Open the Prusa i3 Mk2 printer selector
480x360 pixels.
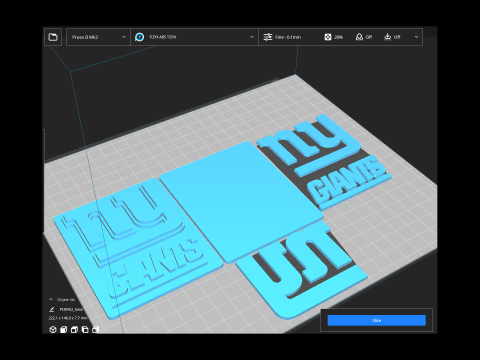98,37
